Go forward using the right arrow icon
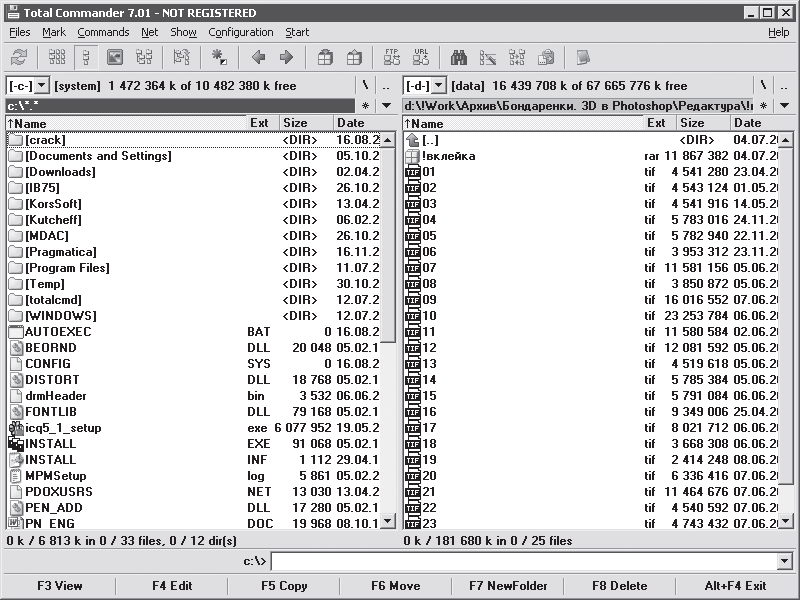The width and height of the screenshot is (800, 600). pos(286,58)
